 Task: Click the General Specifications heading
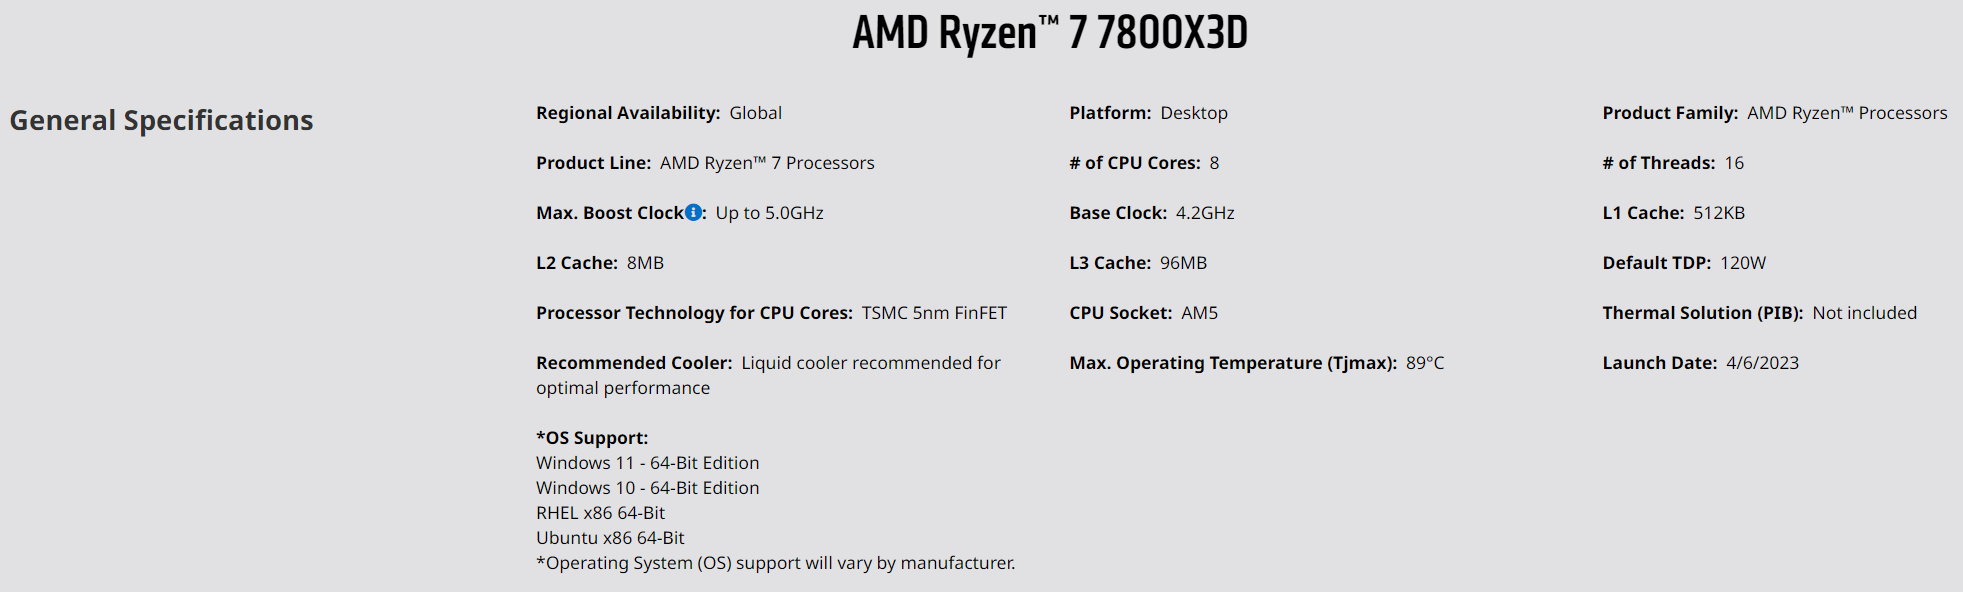pos(161,120)
